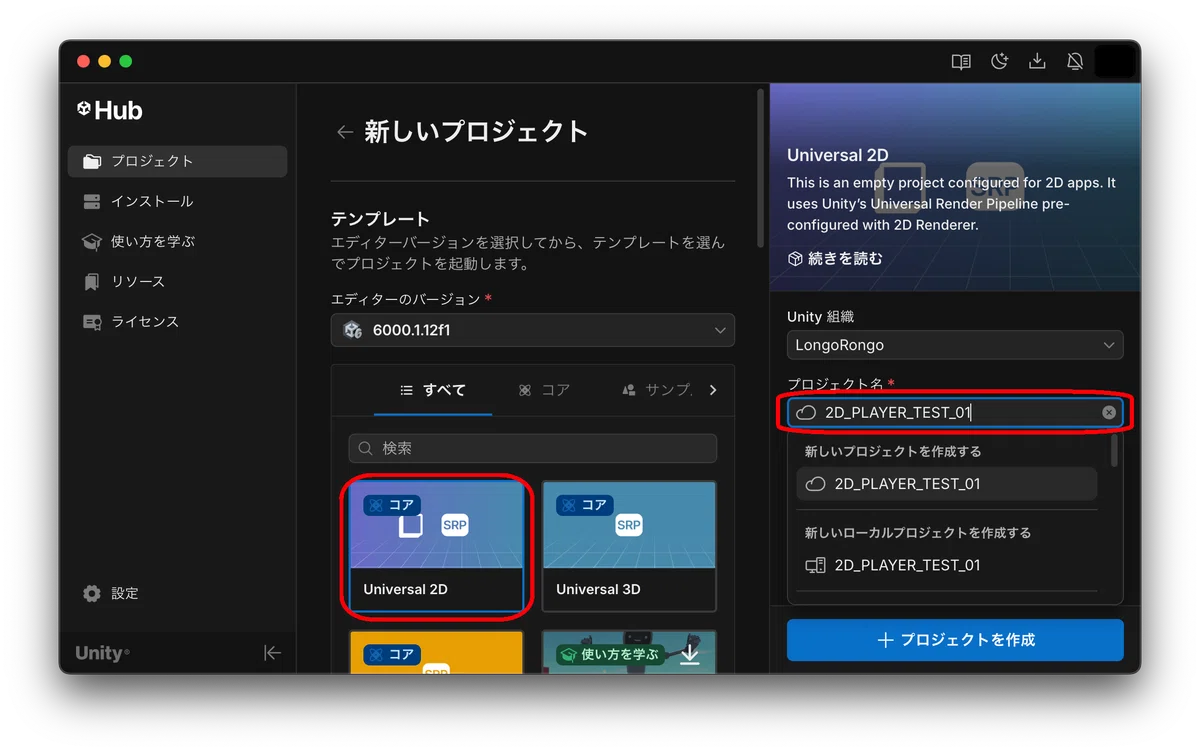Open the account avatar in title bar
1200x752 pixels.
tap(1114, 62)
